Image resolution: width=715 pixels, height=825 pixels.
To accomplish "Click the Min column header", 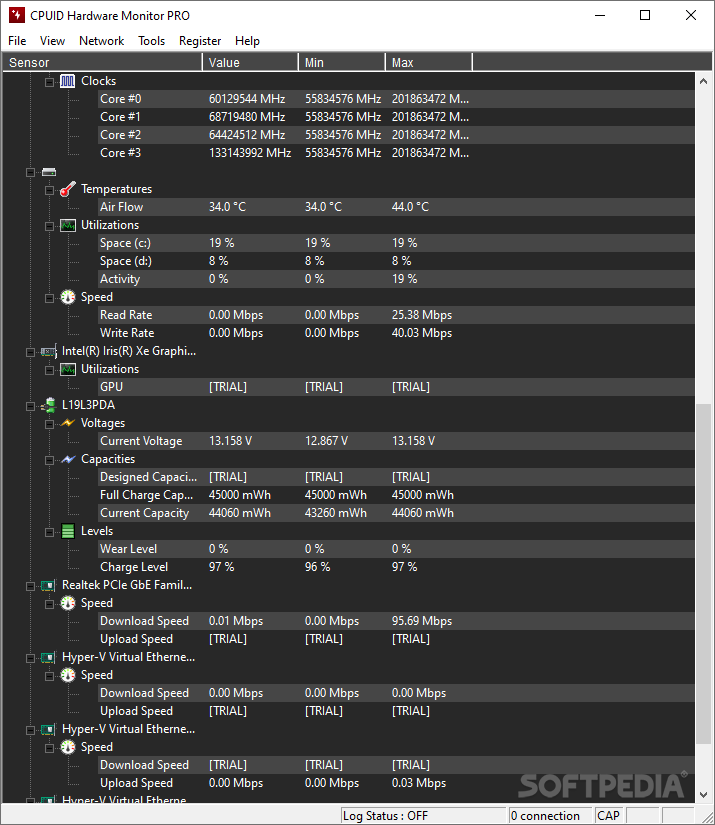I will click(x=342, y=63).
